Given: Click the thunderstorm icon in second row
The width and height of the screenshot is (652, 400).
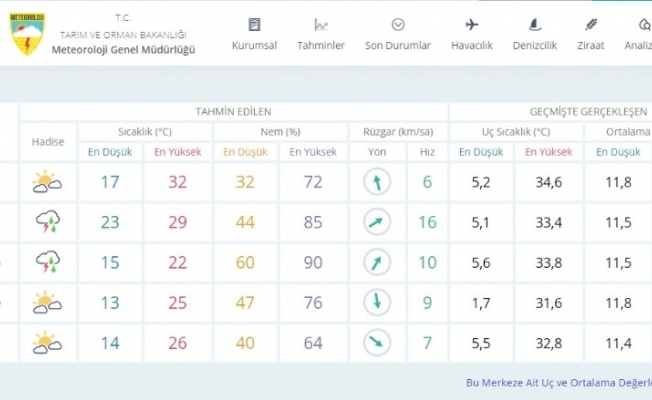Looking at the screenshot, I should [x=47, y=222].
